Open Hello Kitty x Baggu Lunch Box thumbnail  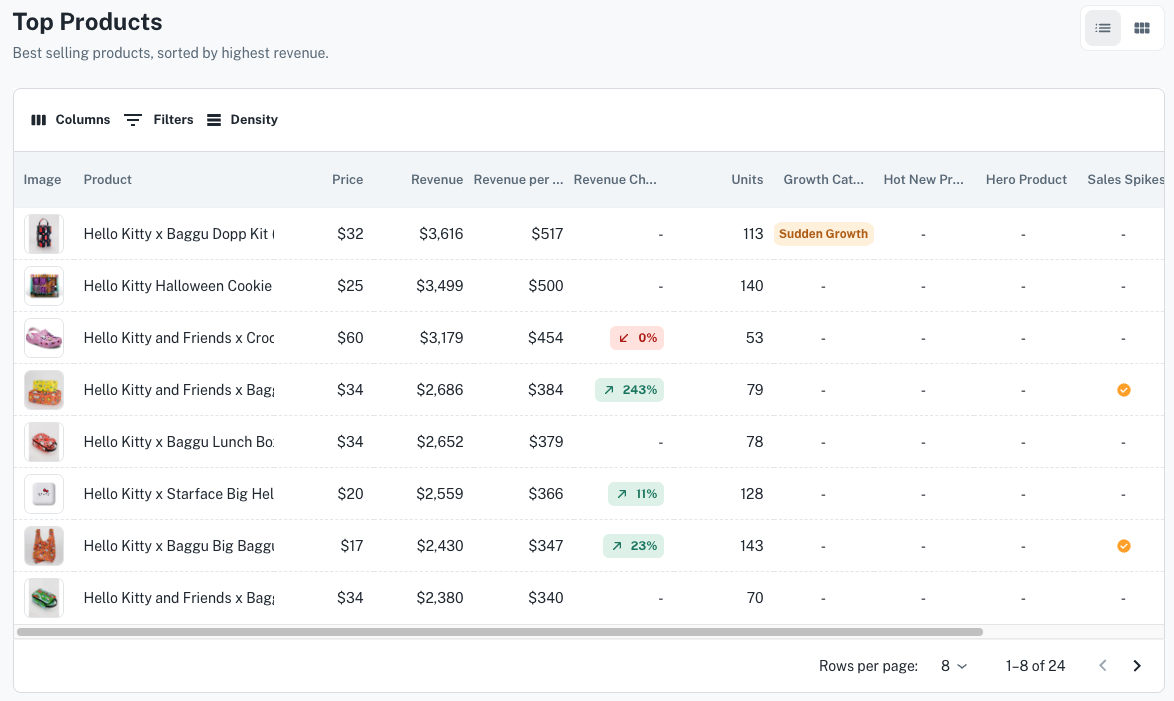pyautogui.click(x=43, y=442)
